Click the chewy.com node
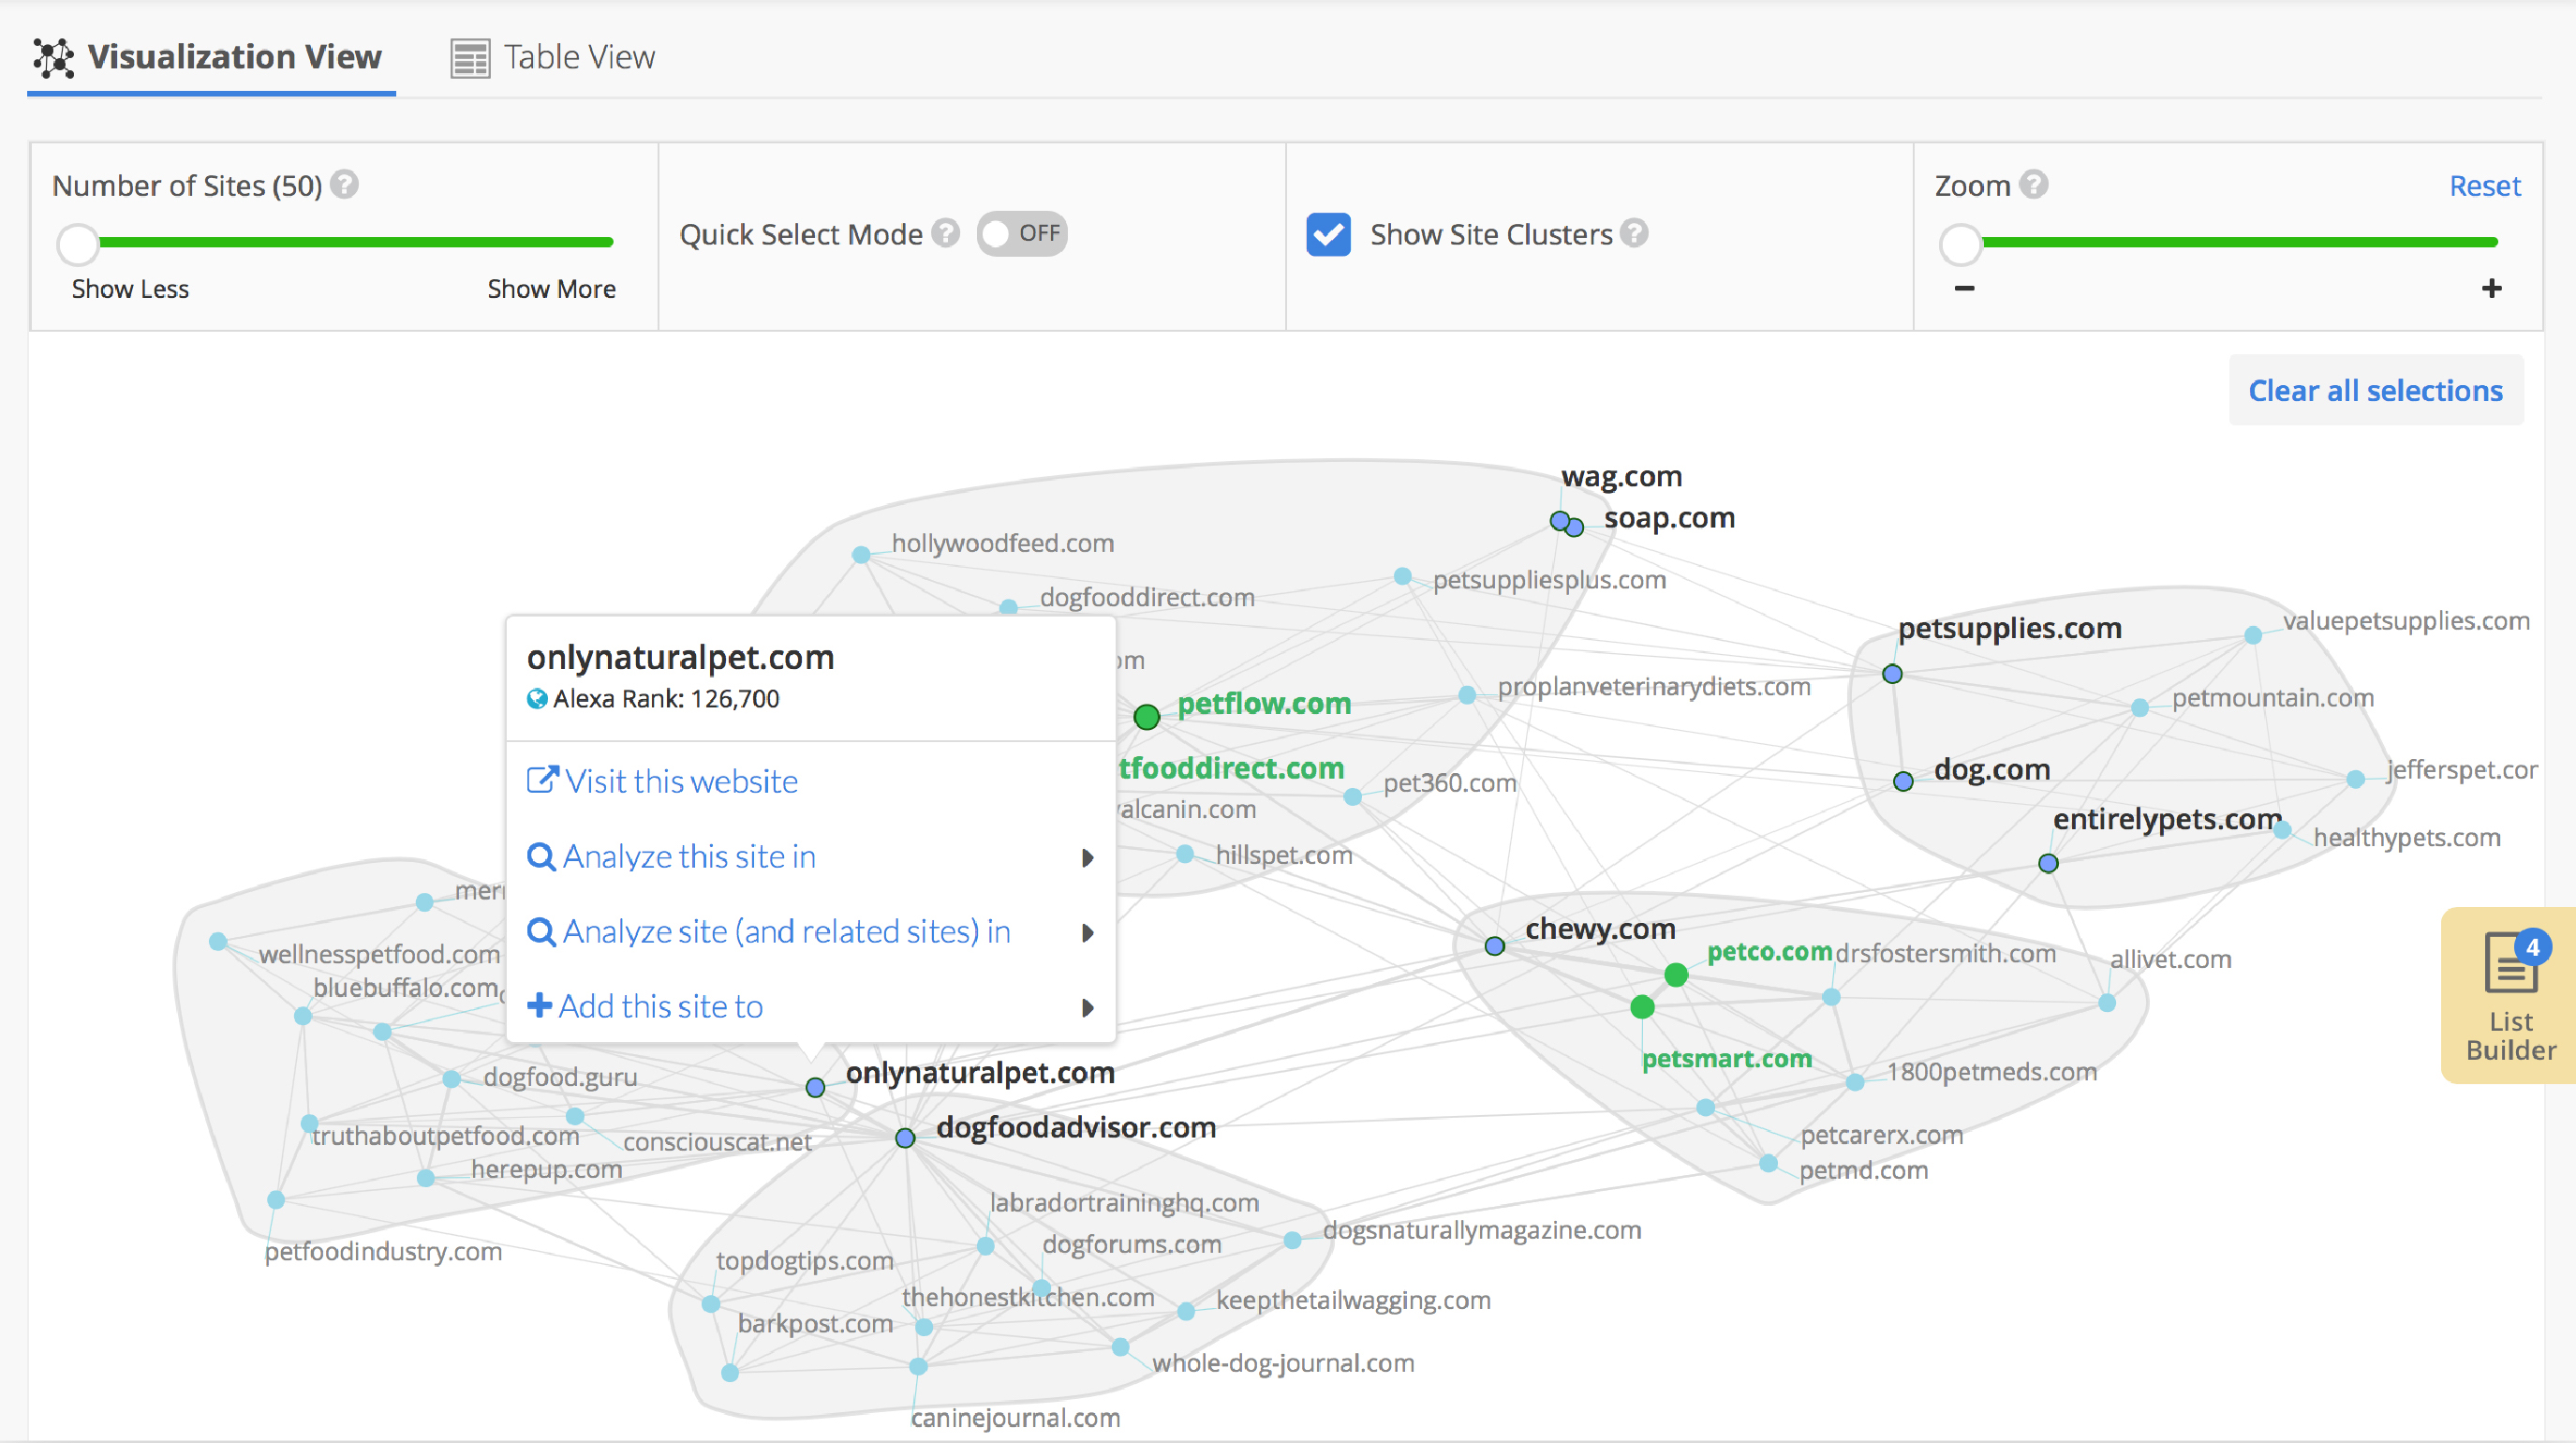2576x1443 pixels. tap(1495, 946)
